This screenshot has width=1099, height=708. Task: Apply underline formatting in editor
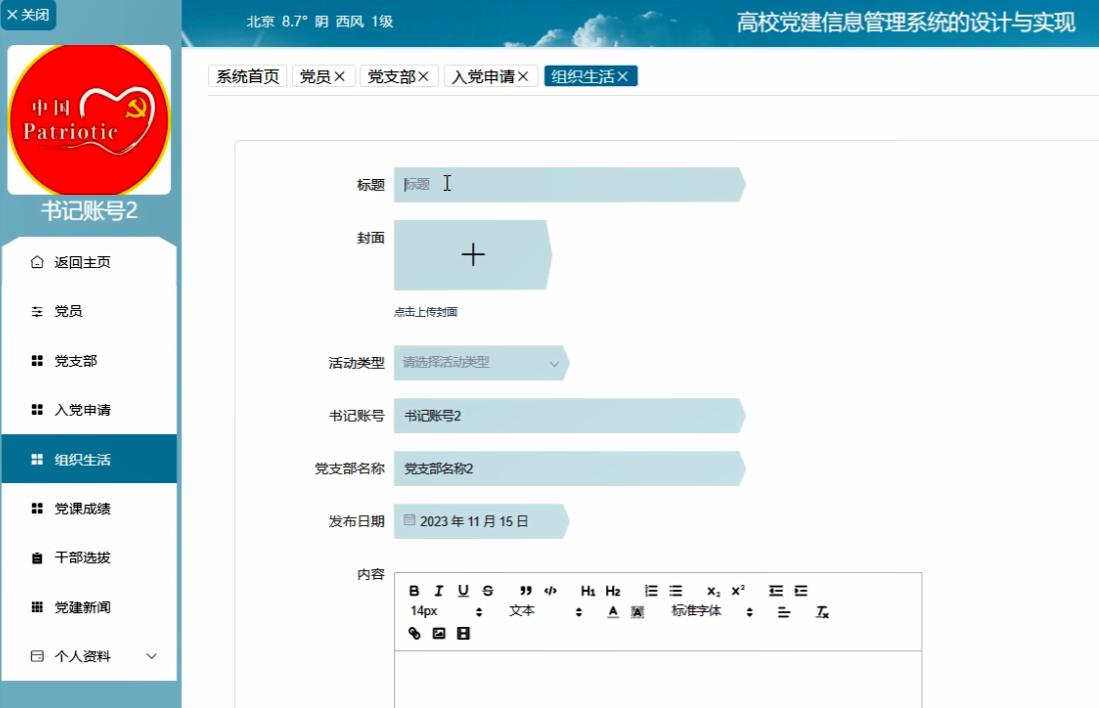click(463, 591)
